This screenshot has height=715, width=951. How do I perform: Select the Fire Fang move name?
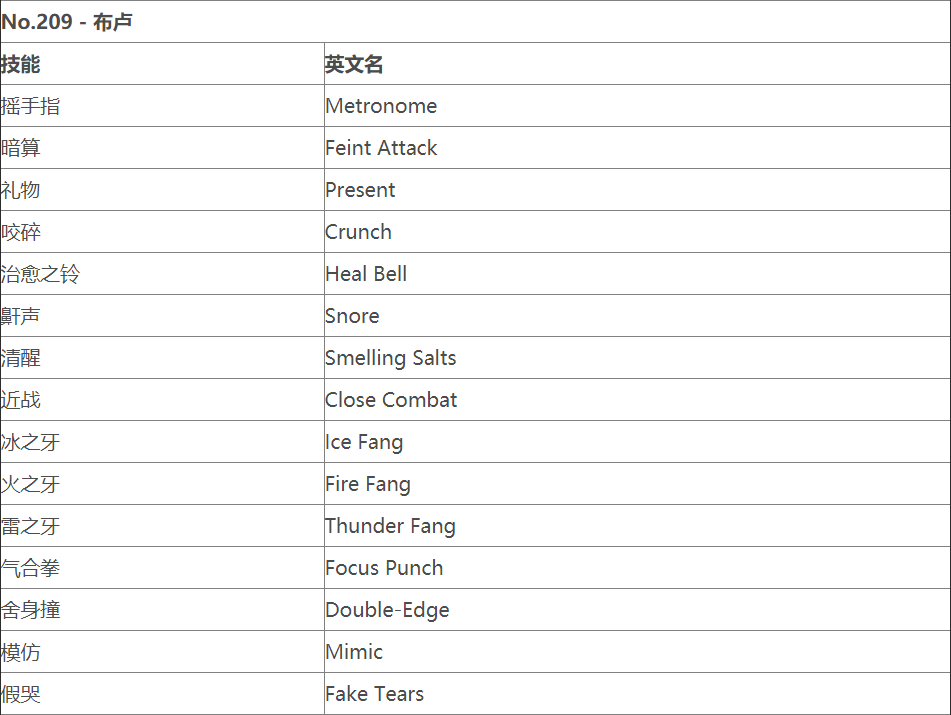pyautogui.click(x=368, y=484)
